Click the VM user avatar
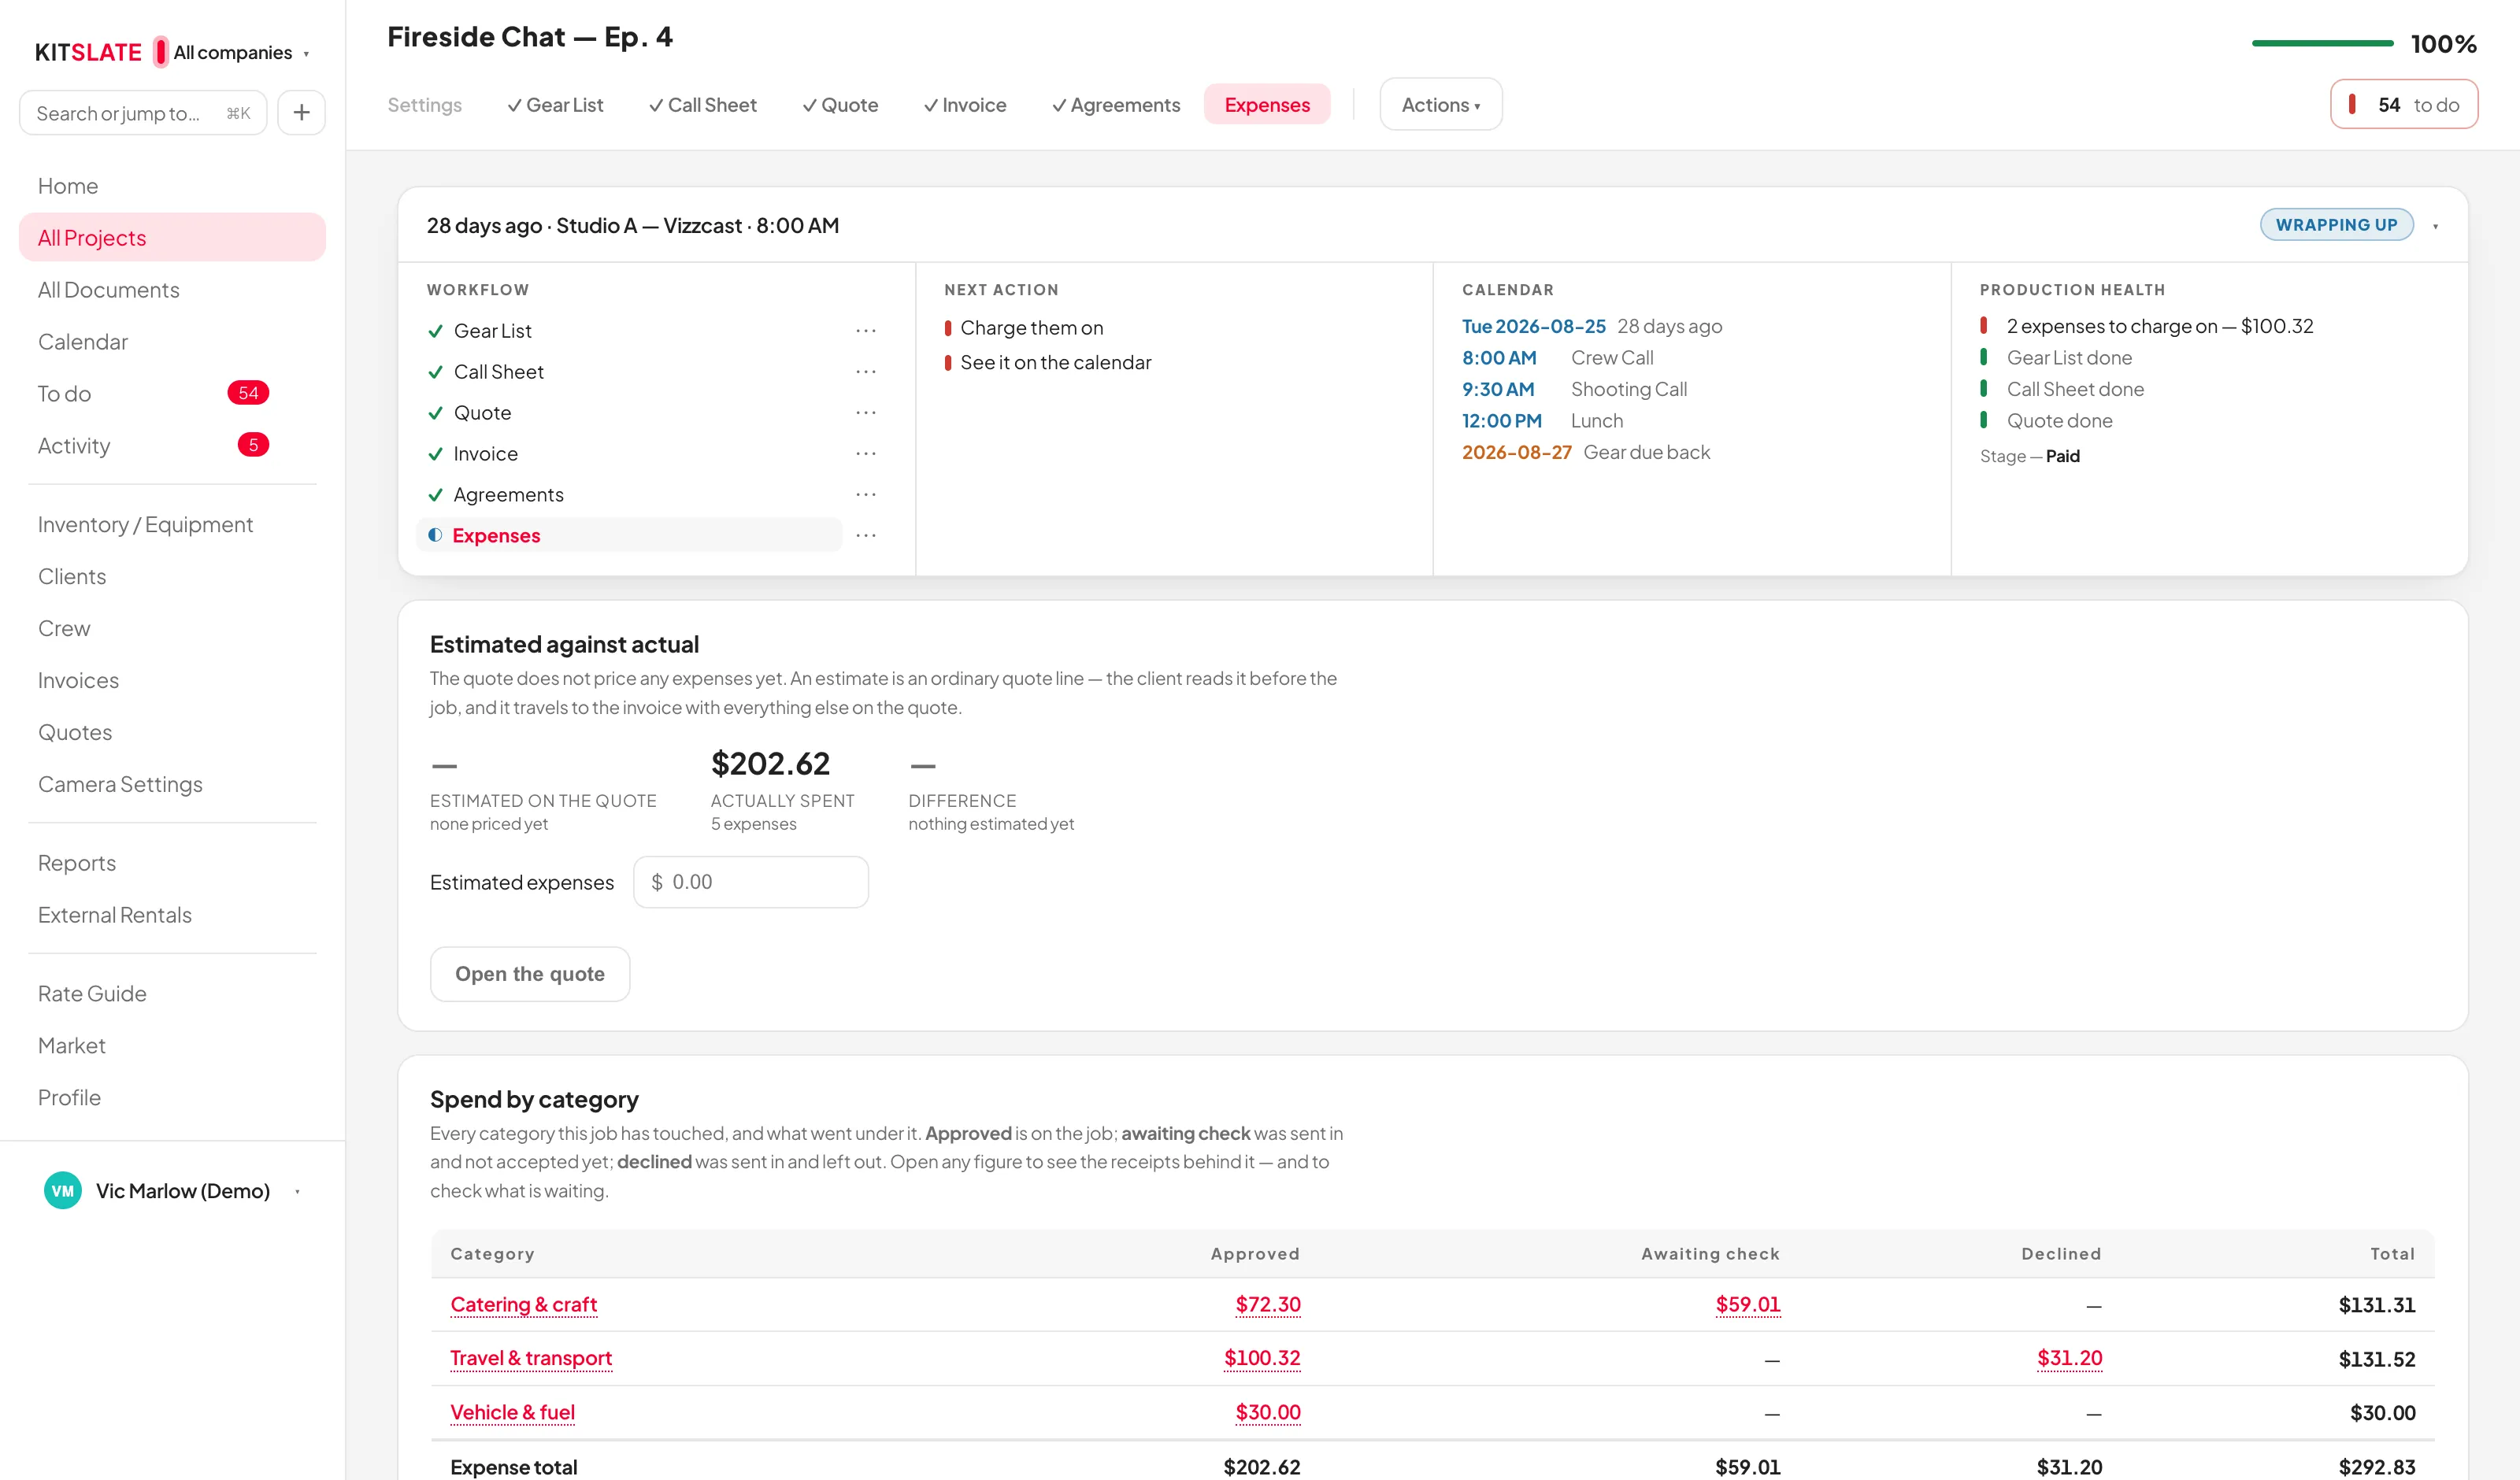This screenshot has width=2520, height=1480. click(63, 1190)
